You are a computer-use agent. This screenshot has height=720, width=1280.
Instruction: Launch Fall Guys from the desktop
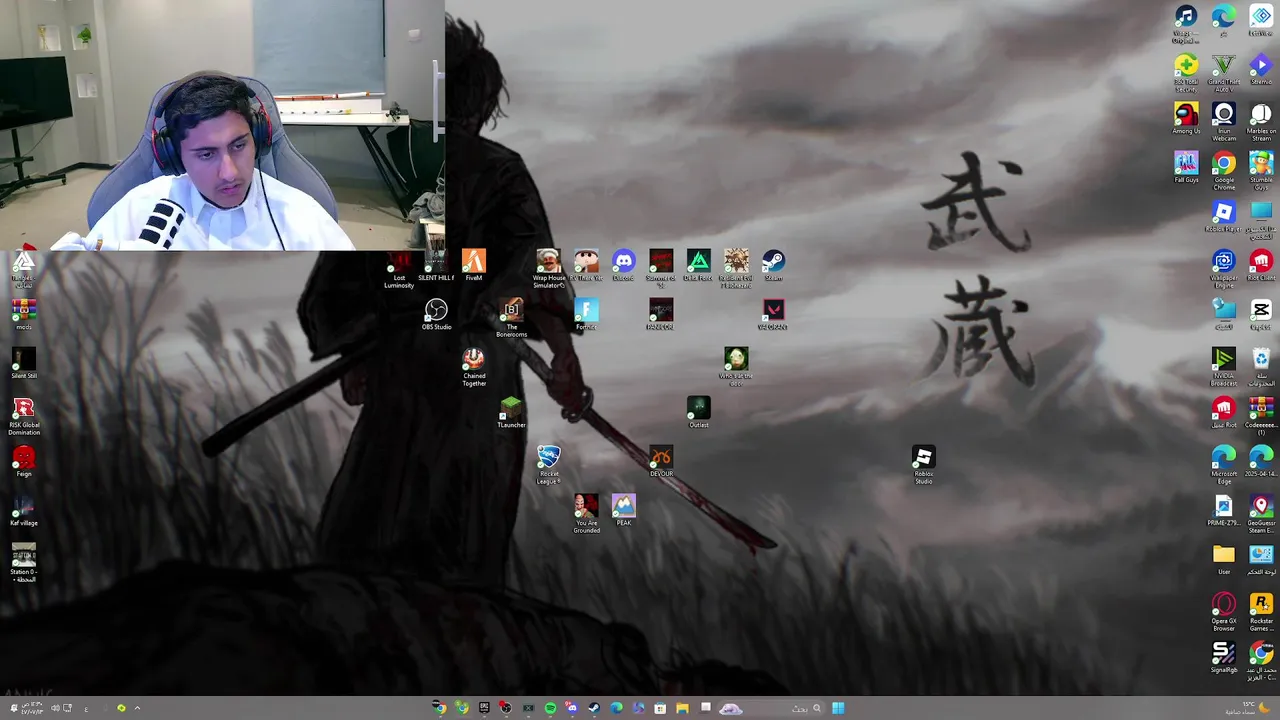1186,167
